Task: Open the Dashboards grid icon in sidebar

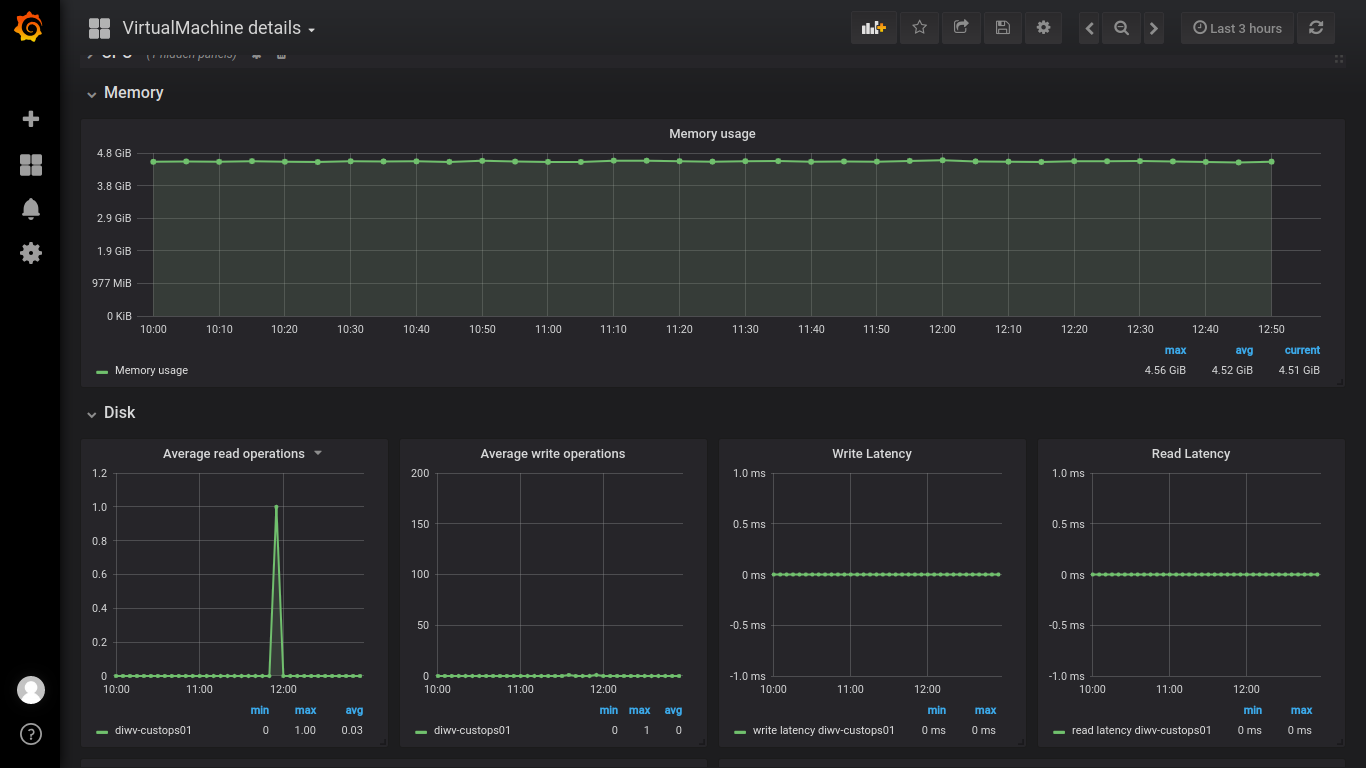Action: pyautogui.click(x=31, y=165)
